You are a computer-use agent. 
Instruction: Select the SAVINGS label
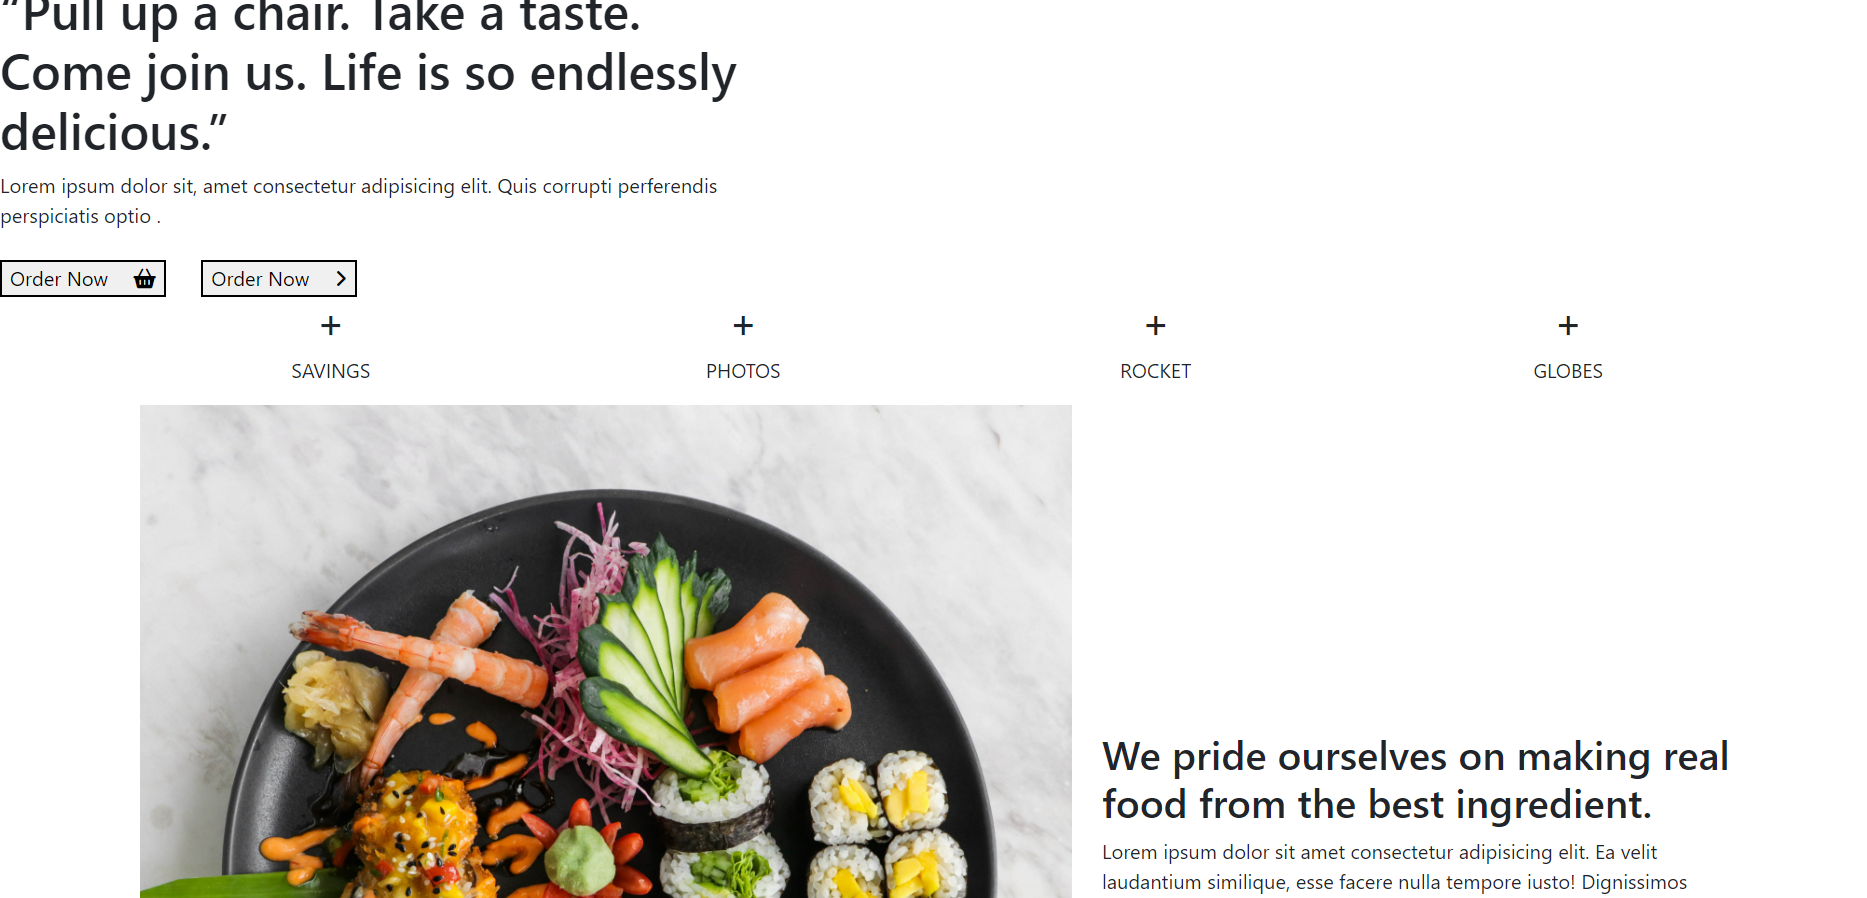(331, 371)
